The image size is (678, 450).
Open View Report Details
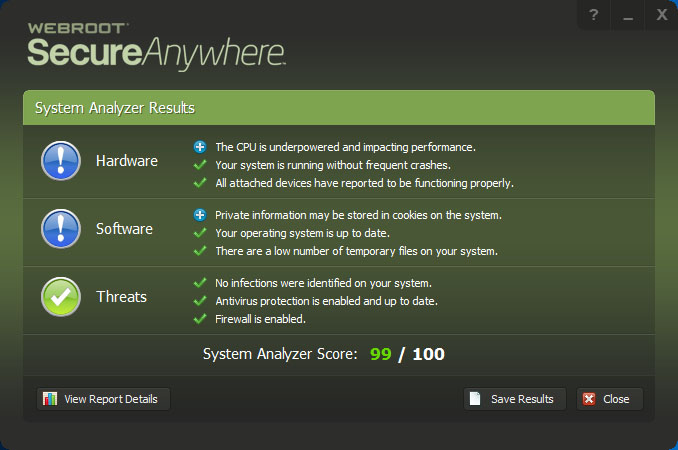(x=103, y=399)
